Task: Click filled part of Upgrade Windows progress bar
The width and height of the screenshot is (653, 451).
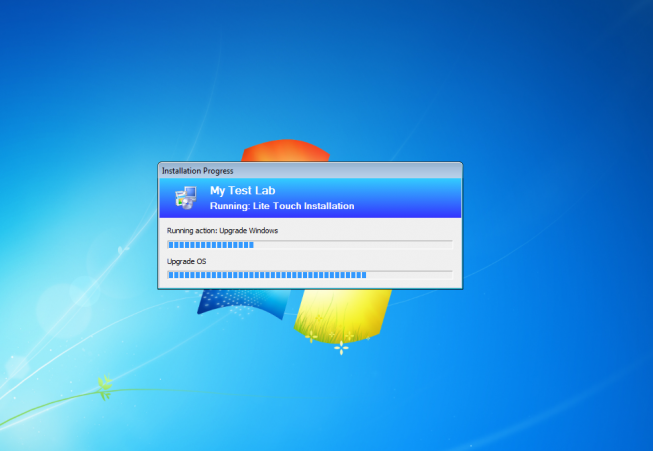Action: coord(210,244)
